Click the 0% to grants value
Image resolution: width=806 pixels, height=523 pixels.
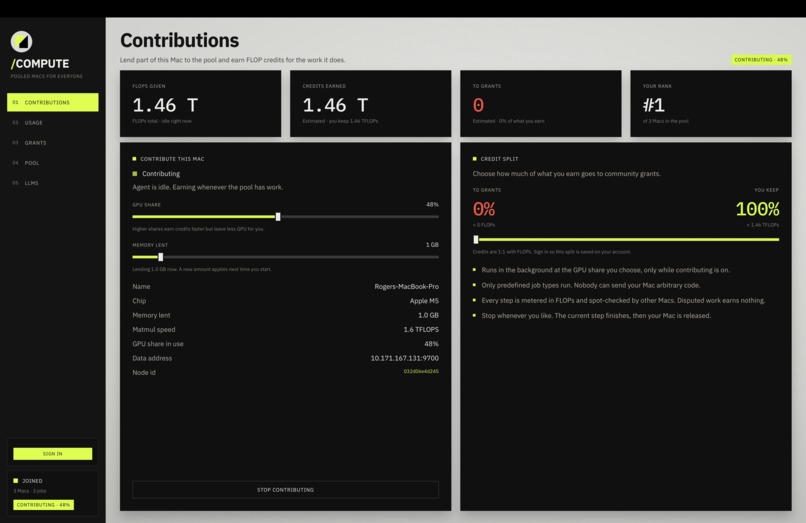(x=484, y=209)
